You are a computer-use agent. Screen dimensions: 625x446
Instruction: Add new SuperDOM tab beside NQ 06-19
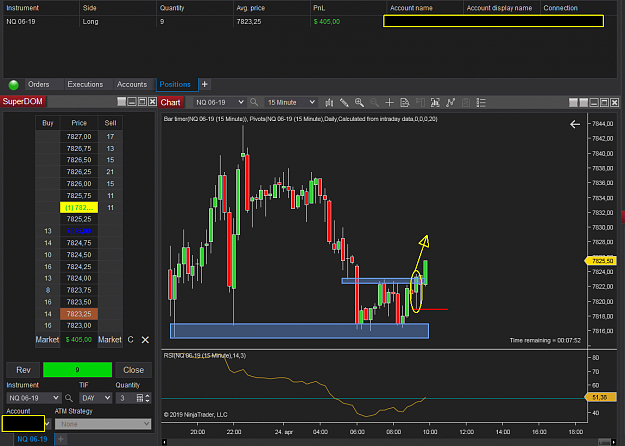(61, 439)
